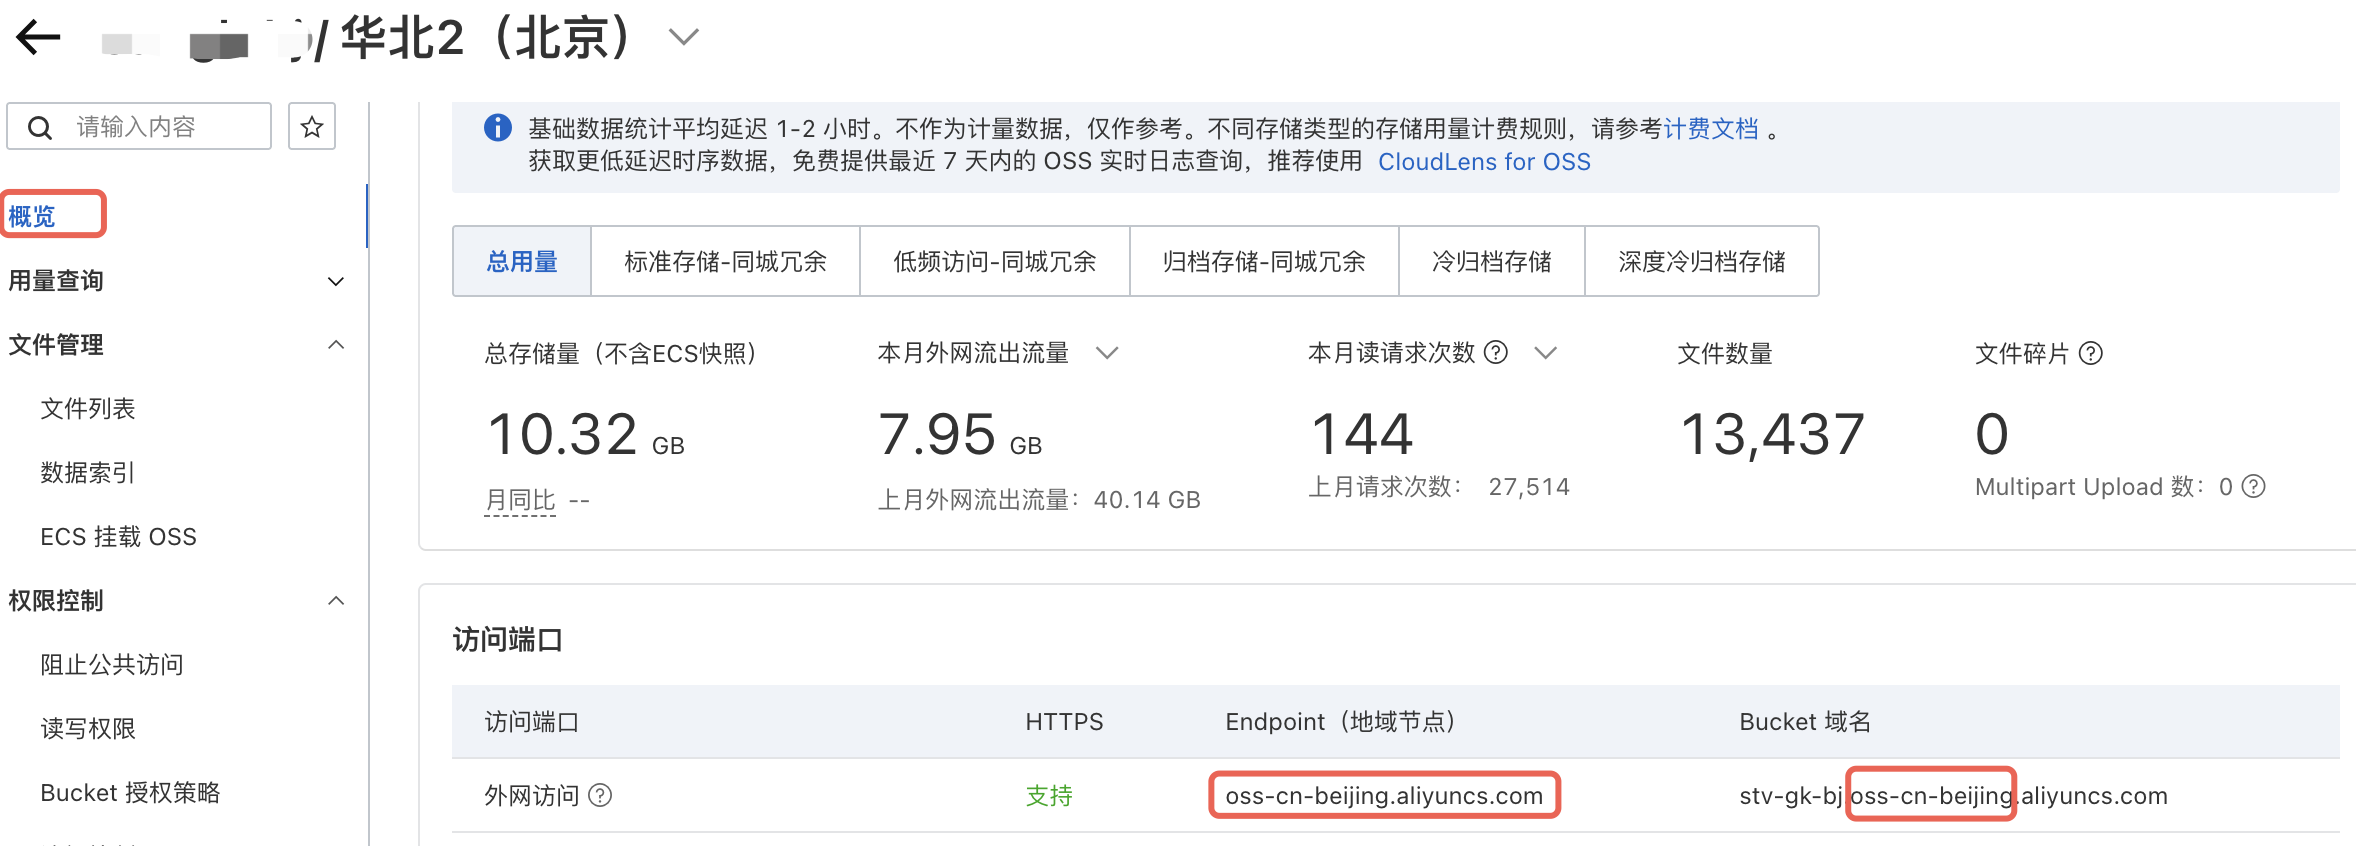Switch to the 深度冷归档存储 tab

pos(1701,262)
